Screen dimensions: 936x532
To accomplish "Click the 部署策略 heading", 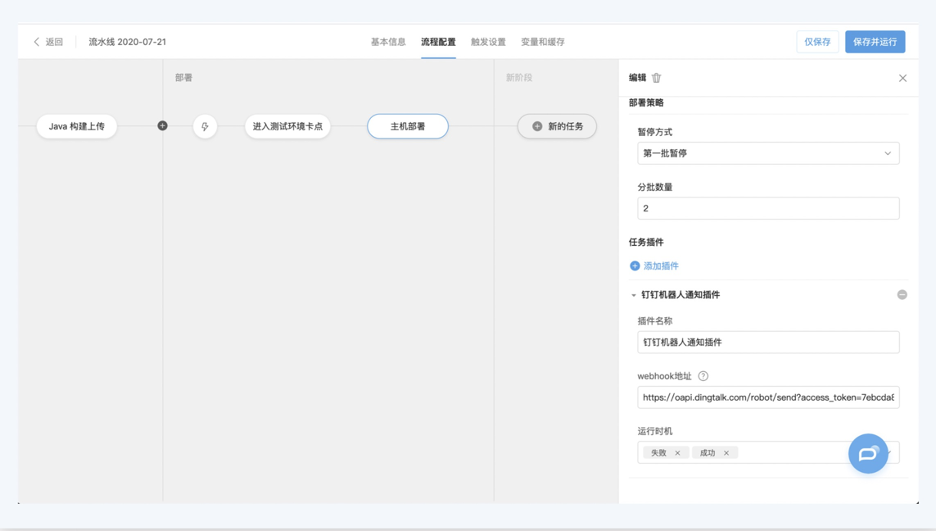I will click(x=646, y=103).
